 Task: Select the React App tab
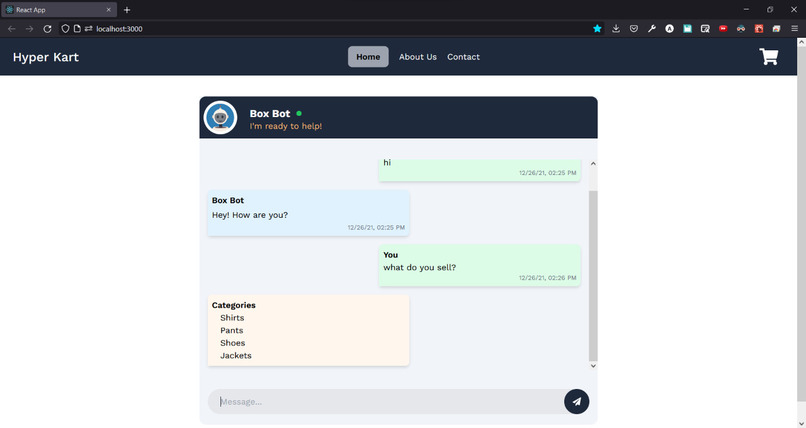pos(59,10)
